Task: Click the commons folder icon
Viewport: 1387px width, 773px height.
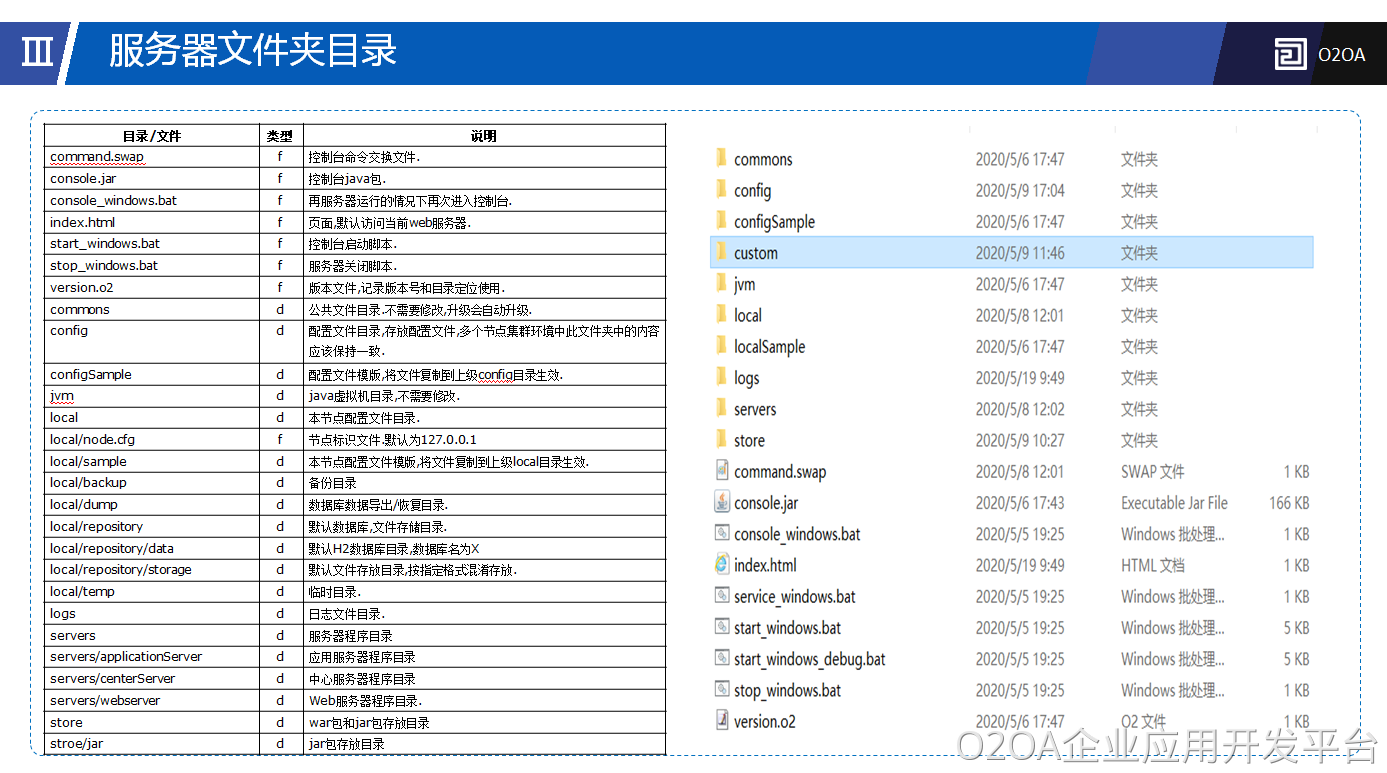Action: coord(721,158)
